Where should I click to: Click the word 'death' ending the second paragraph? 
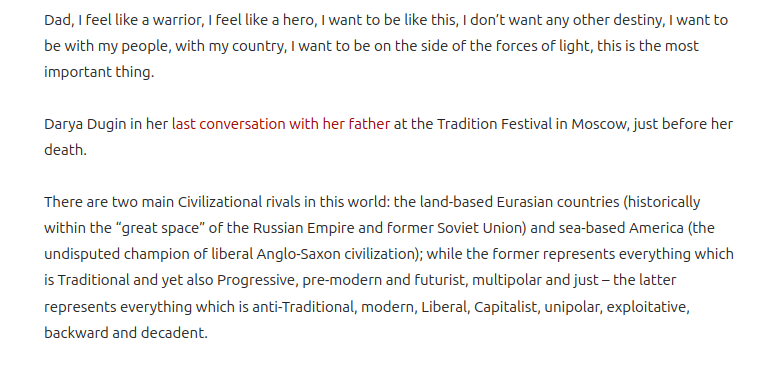click(x=64, y=150)
